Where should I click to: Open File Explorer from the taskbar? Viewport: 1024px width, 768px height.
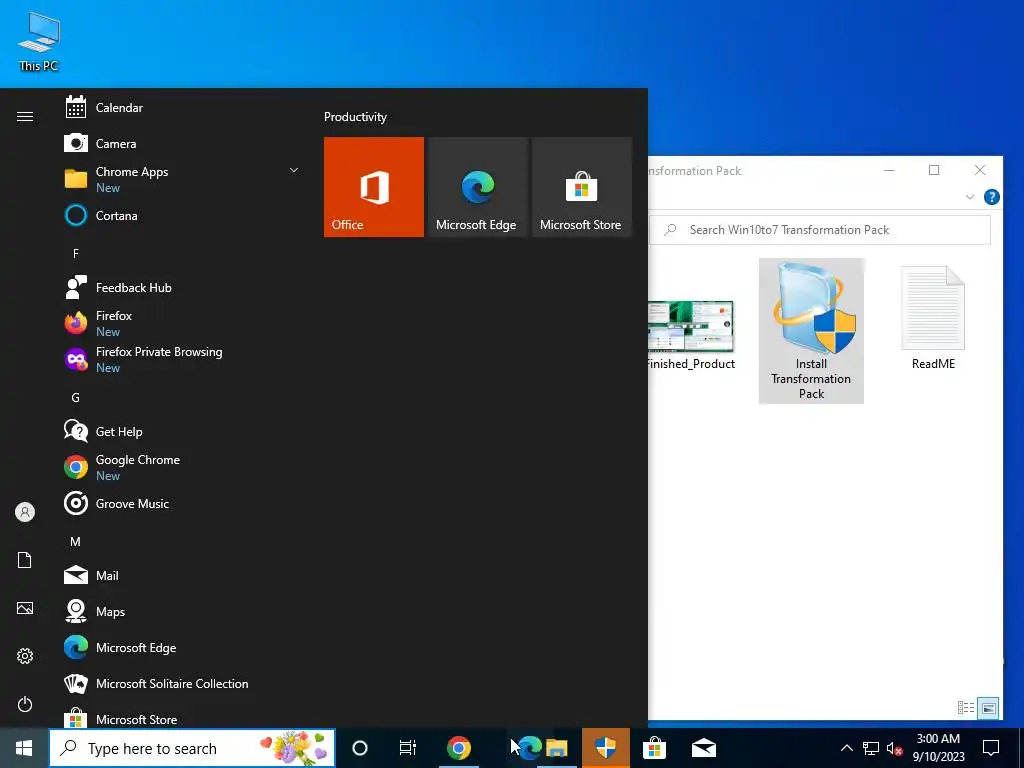557,748
